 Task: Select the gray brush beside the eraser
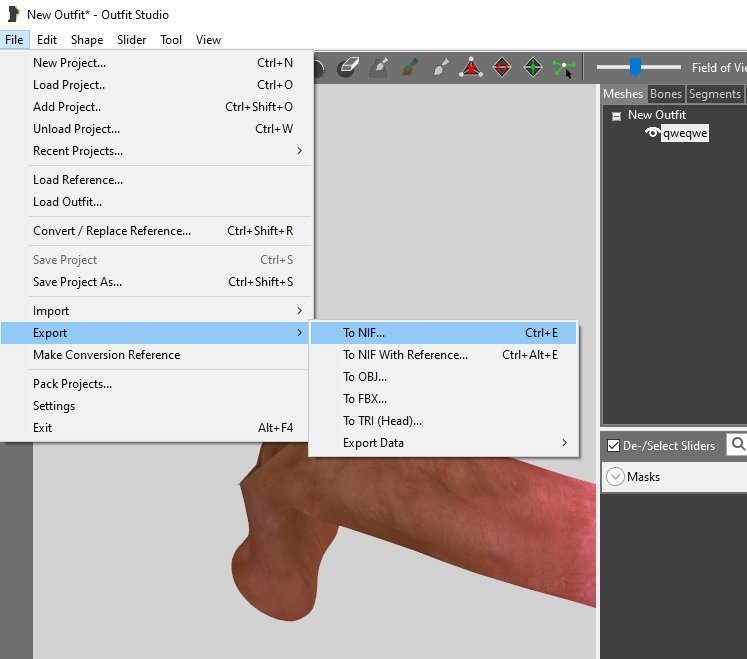point(378,68)
